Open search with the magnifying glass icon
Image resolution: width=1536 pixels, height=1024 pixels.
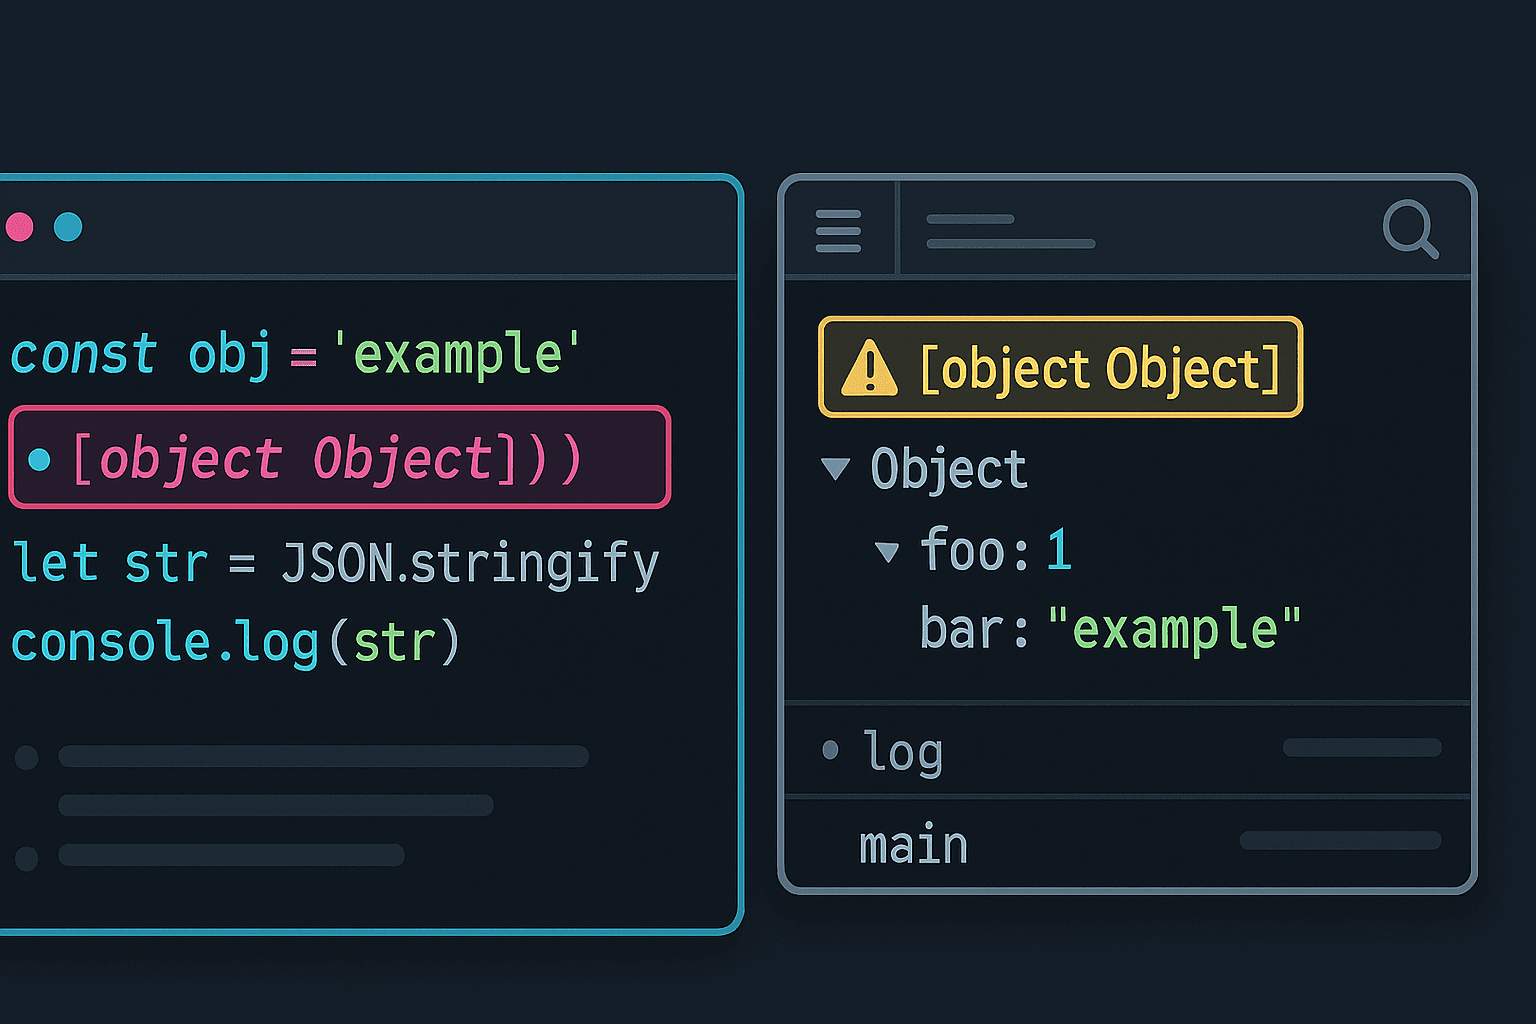[1410, 229]
